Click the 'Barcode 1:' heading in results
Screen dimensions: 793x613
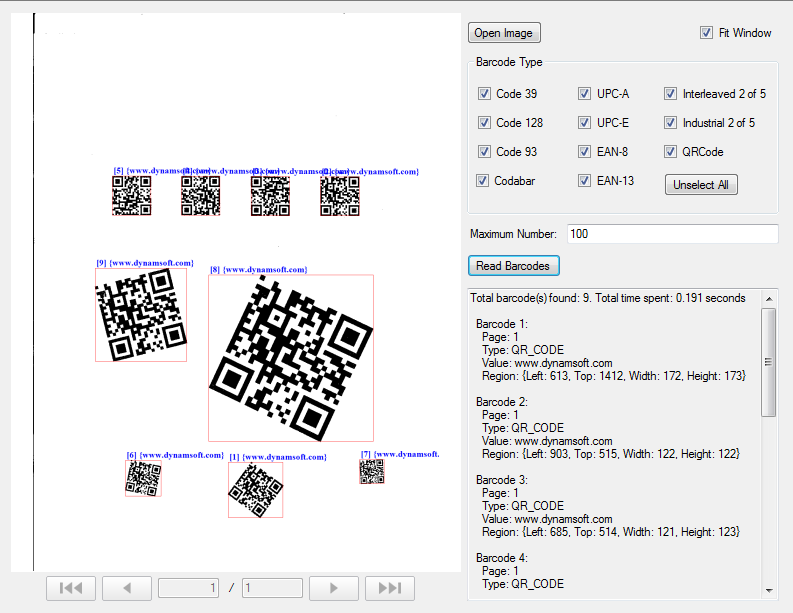tap(502, 324)
